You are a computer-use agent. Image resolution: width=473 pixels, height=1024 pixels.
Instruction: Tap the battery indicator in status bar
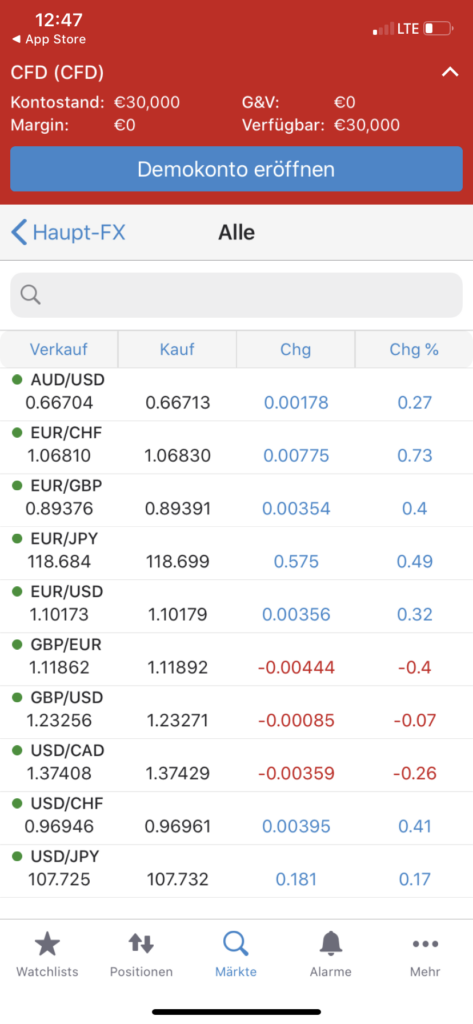pyautogui.click(x=438, y=29)
